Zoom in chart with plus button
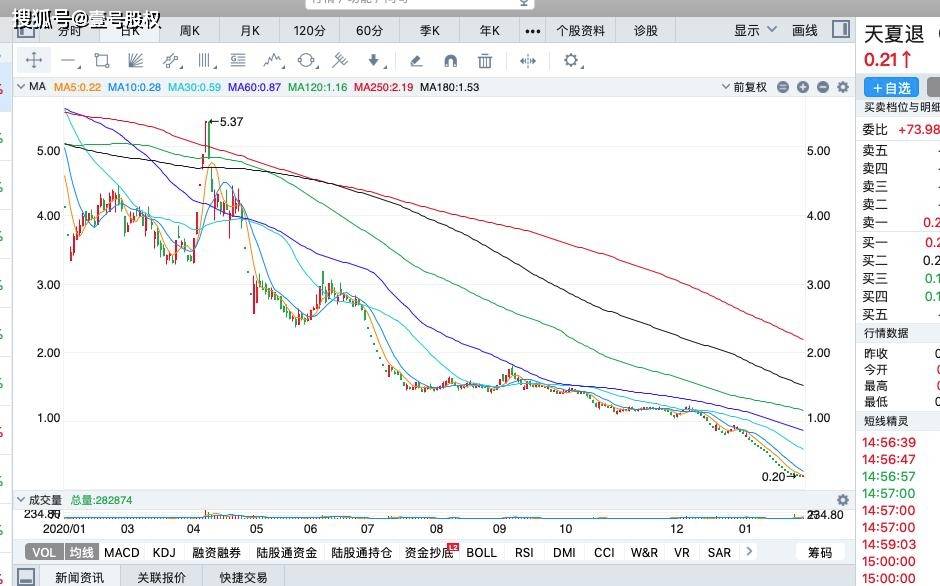The image size is (940, 586). click(802, 87)
